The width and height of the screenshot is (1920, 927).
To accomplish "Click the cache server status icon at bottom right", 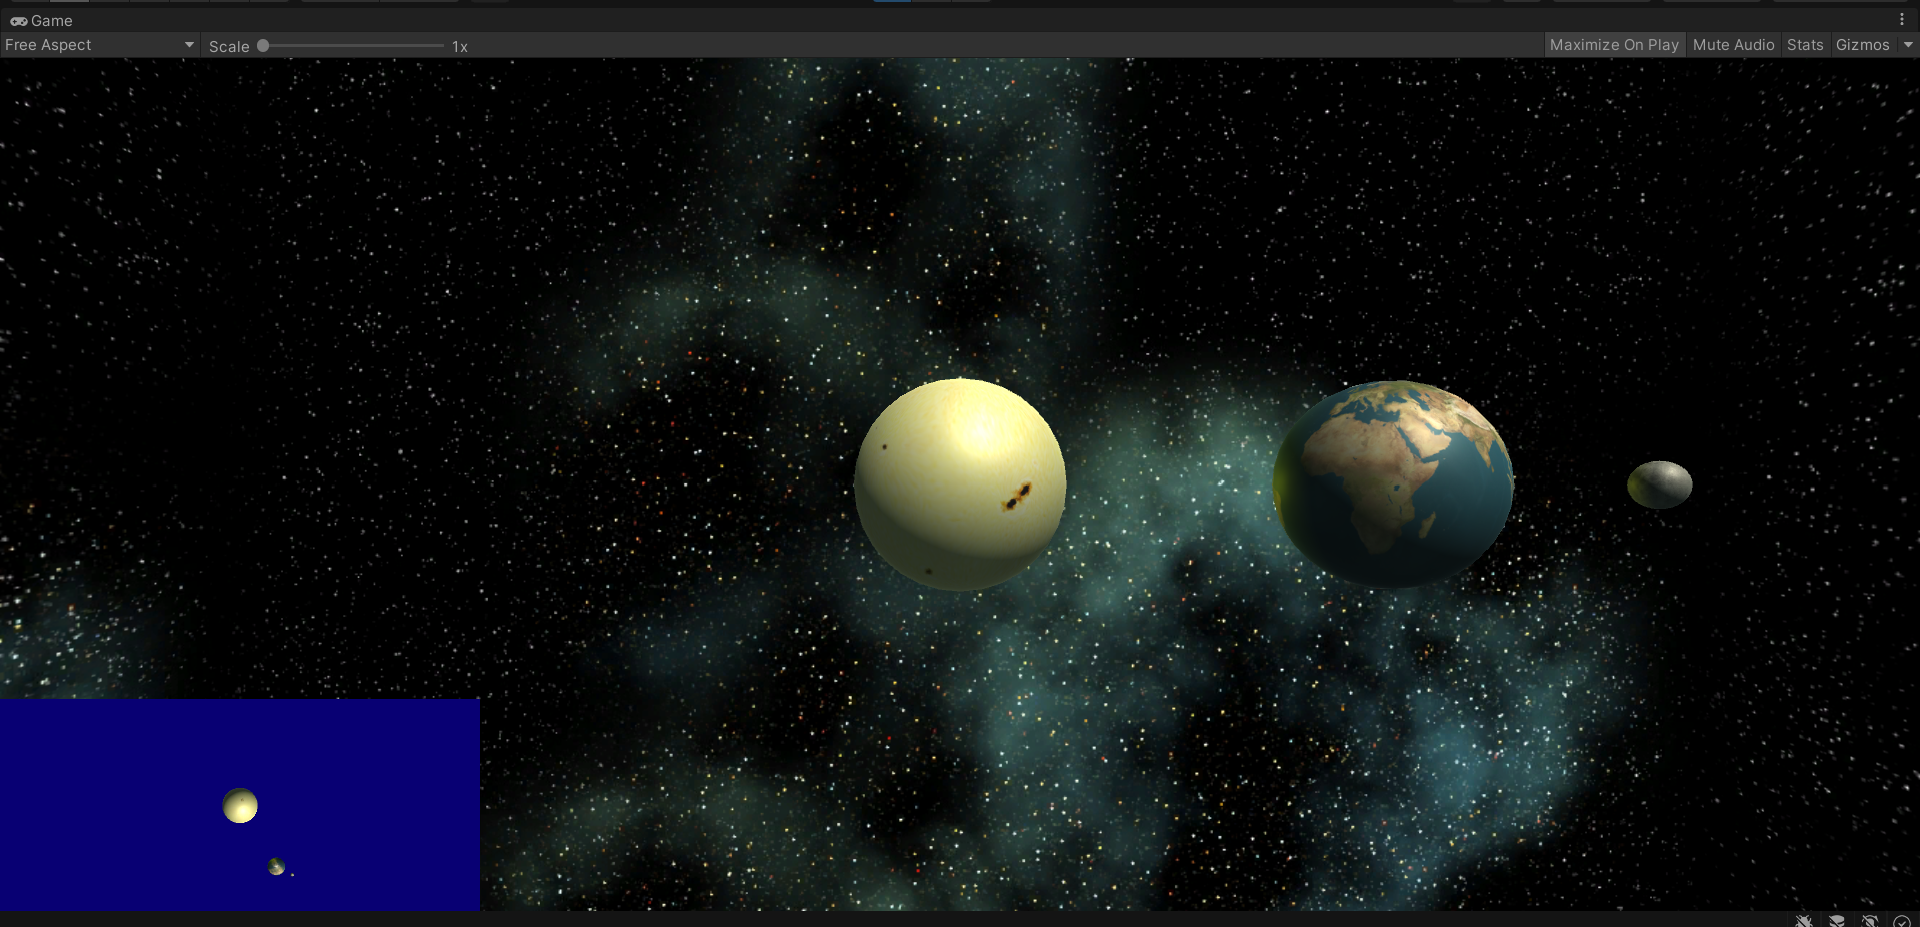I will click(x=1837, y=921).
